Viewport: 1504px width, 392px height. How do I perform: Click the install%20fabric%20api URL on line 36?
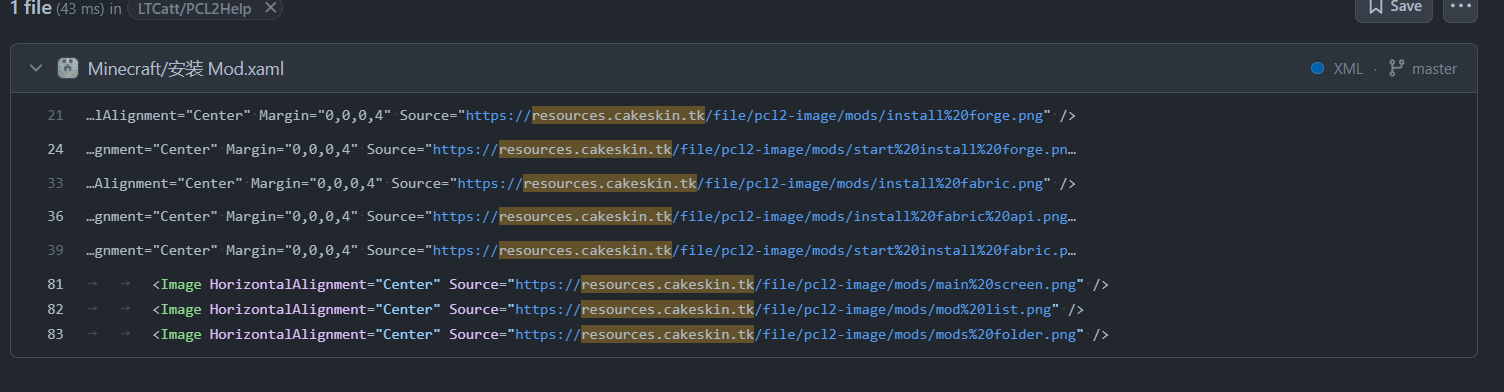point(754,216)
